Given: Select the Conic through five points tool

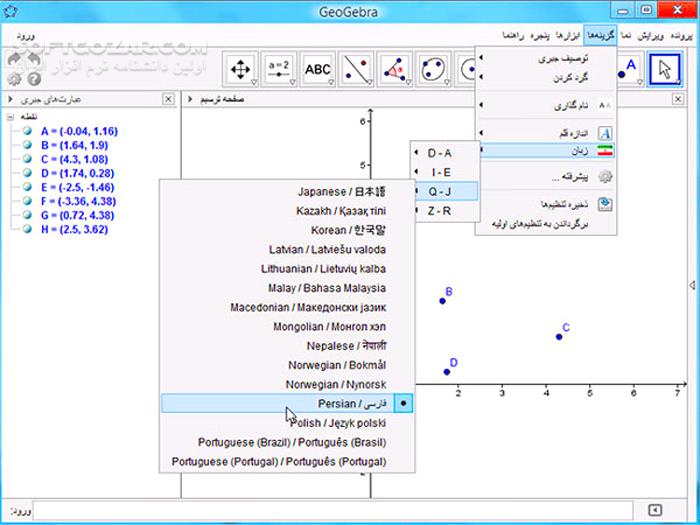Looking at the screenshot, I should 433,70.
